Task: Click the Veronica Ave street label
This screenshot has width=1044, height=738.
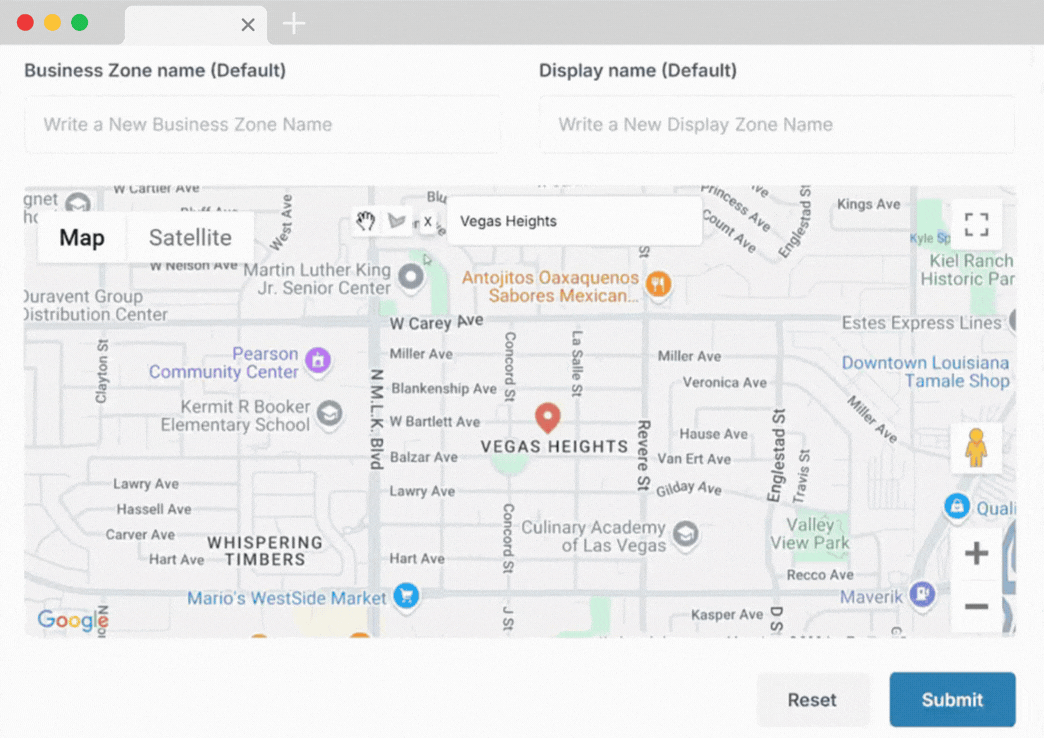Action: click(x=724, y=382)
